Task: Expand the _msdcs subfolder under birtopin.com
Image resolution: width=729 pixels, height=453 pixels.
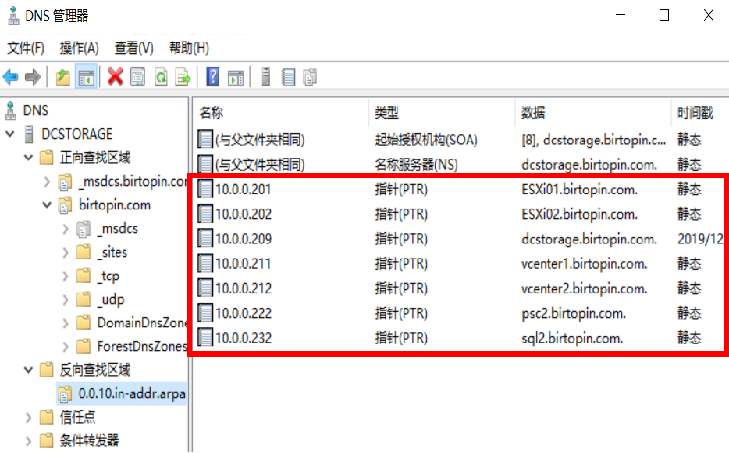Action: [x=65, y=229]
